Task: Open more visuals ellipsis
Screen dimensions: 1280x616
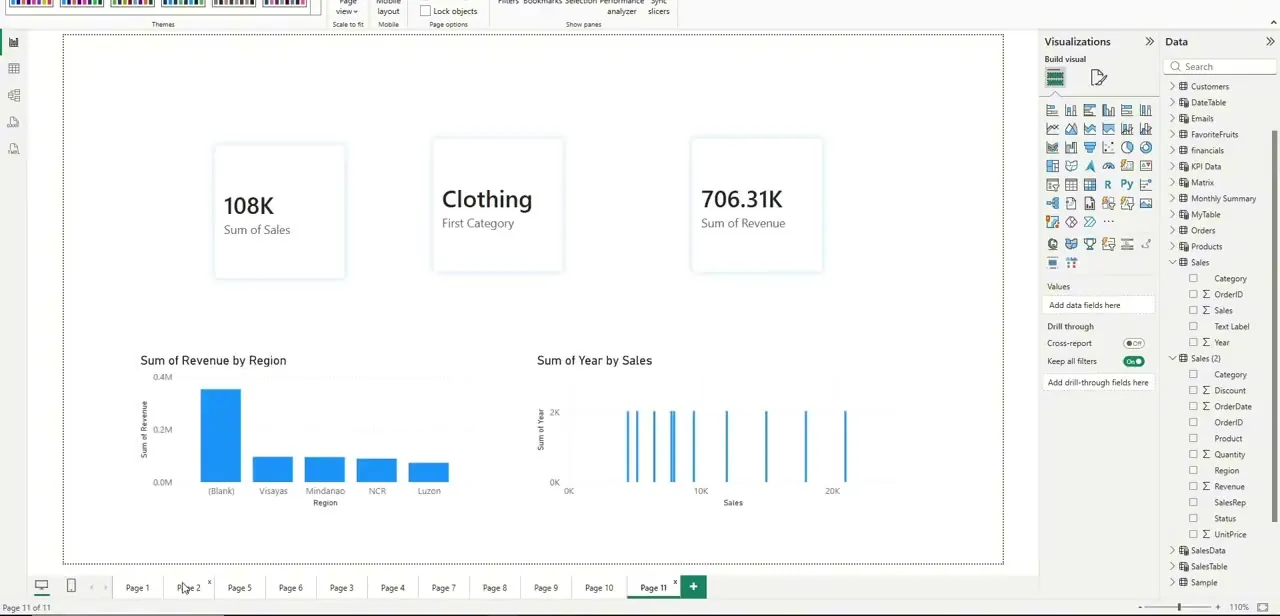Action: coord(1108,222)
